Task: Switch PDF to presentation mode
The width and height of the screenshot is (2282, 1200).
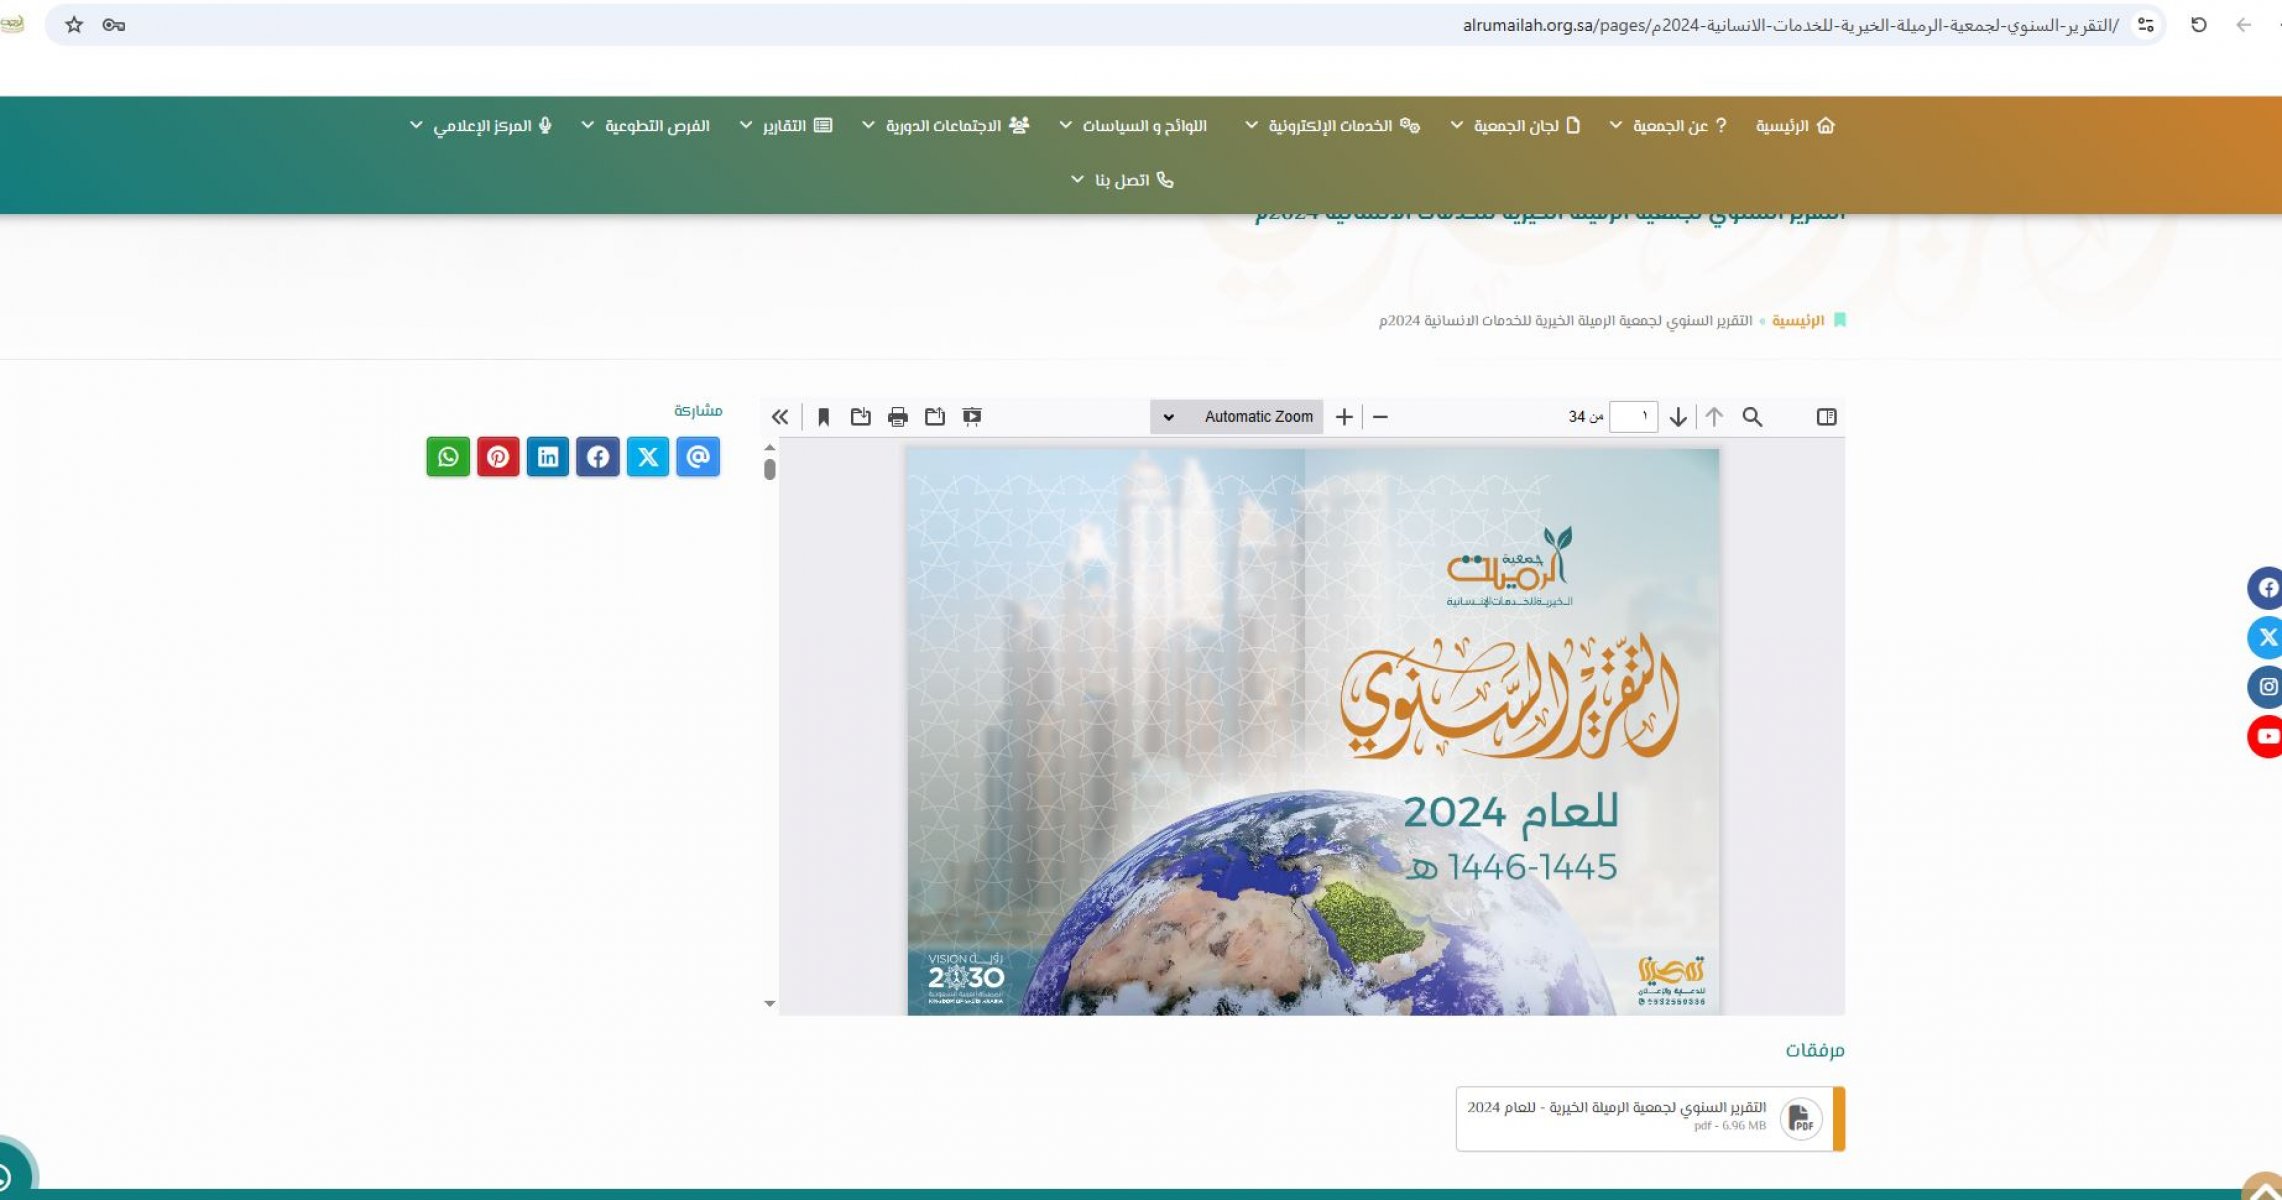Action: (971, 417)
